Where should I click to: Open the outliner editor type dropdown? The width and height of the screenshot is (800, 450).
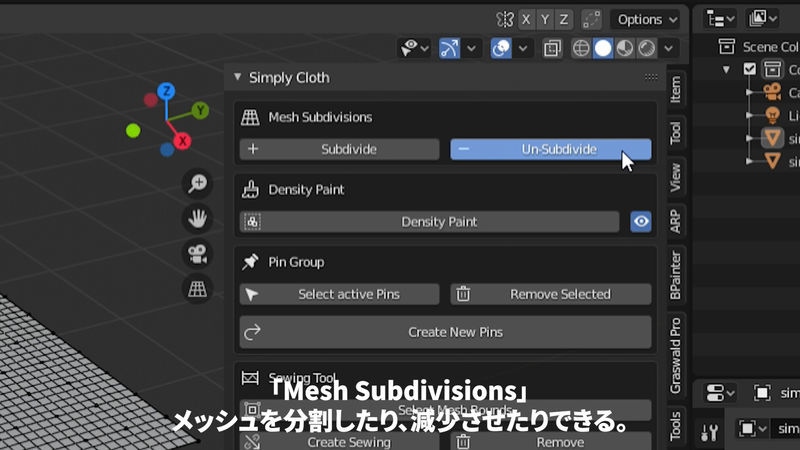pyautogui.click(x=720, y=19)
